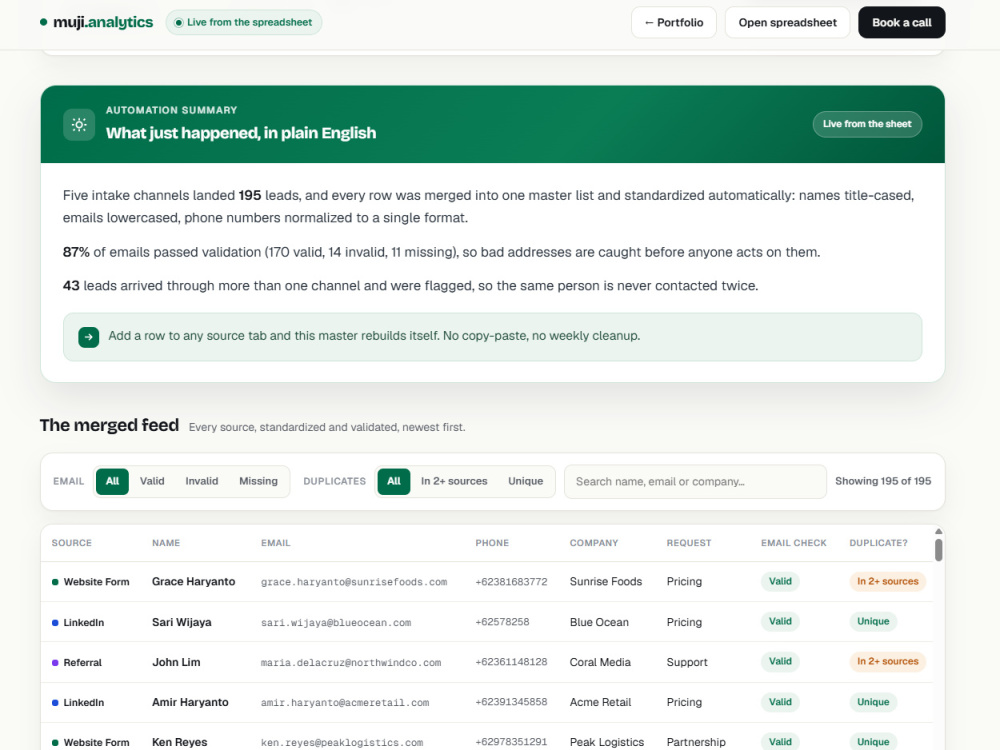This screenshot has height=750, width=1000.
Task: Filter emails by Missing
Action: coord(258,482)
